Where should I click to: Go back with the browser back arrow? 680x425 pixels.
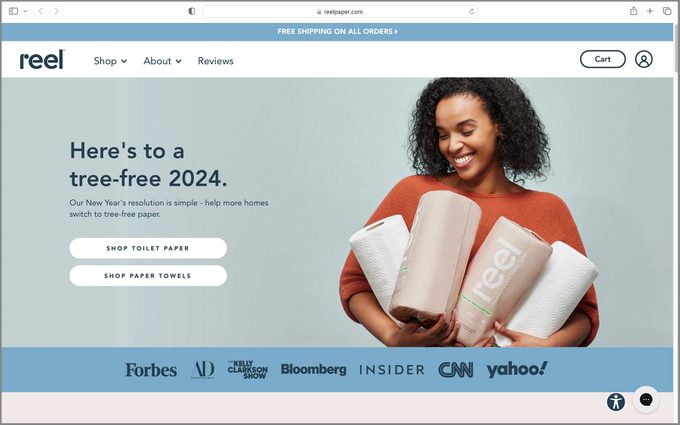[40, 11]
